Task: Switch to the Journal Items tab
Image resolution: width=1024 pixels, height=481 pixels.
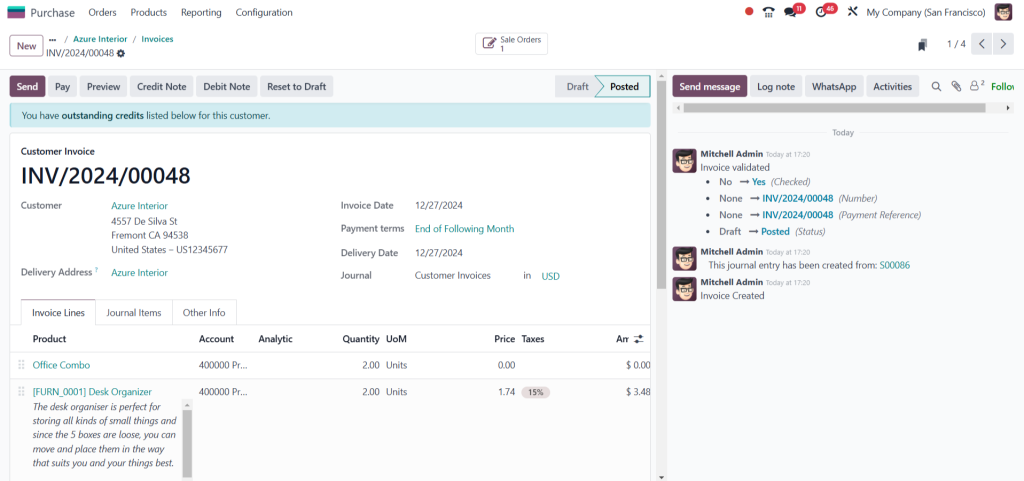Action: pyautogui.click(x=134, y=313)
